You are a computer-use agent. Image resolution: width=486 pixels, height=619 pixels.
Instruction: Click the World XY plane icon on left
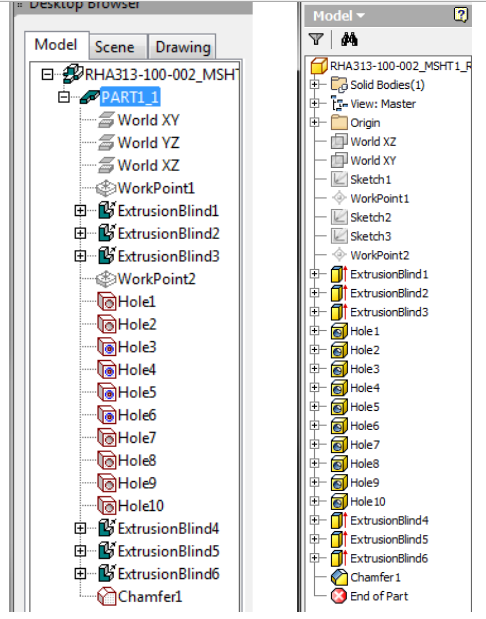pyautogui.click(x=106, y=120)
